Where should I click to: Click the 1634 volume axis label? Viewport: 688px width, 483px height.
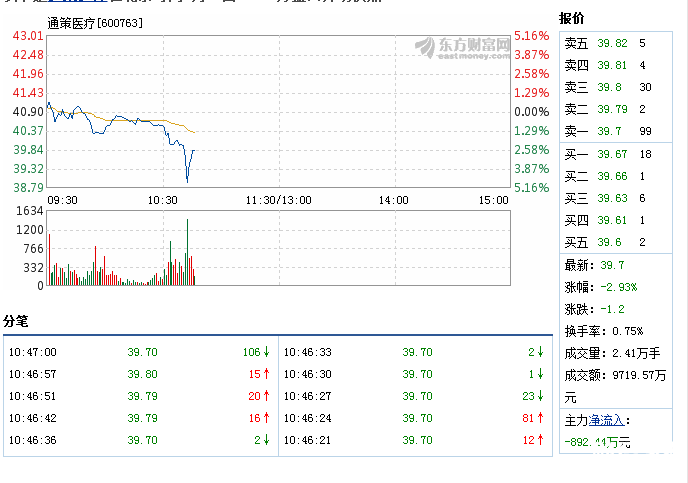29,211
